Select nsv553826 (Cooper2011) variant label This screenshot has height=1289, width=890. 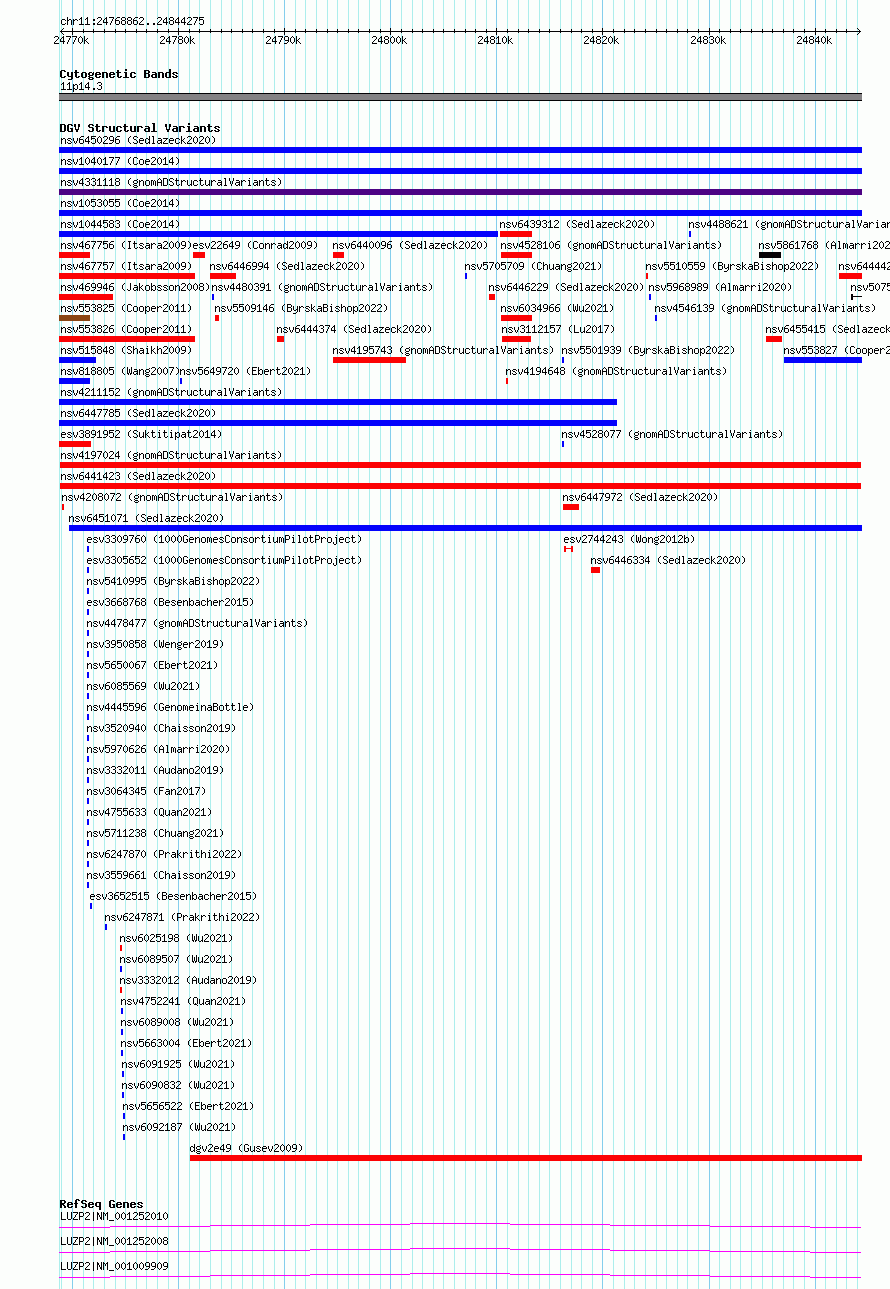126,329
